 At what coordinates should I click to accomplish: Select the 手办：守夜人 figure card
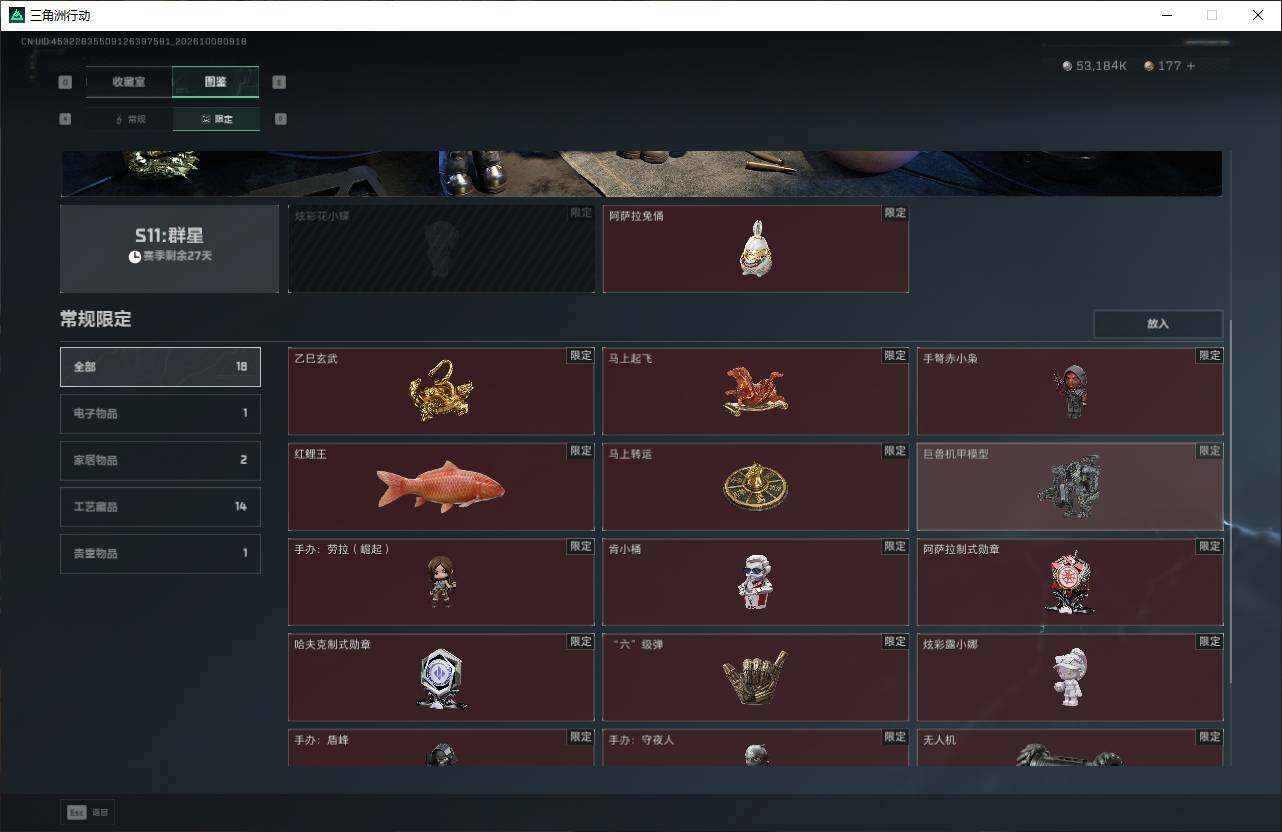pos(755,747)
